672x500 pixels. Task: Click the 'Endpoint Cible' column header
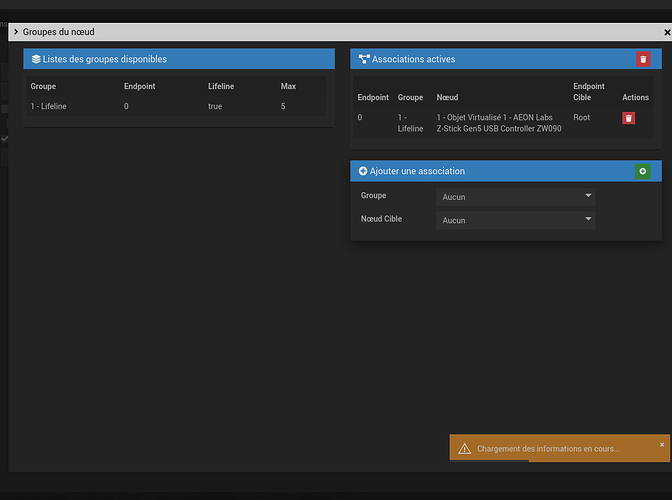[589, 92]
